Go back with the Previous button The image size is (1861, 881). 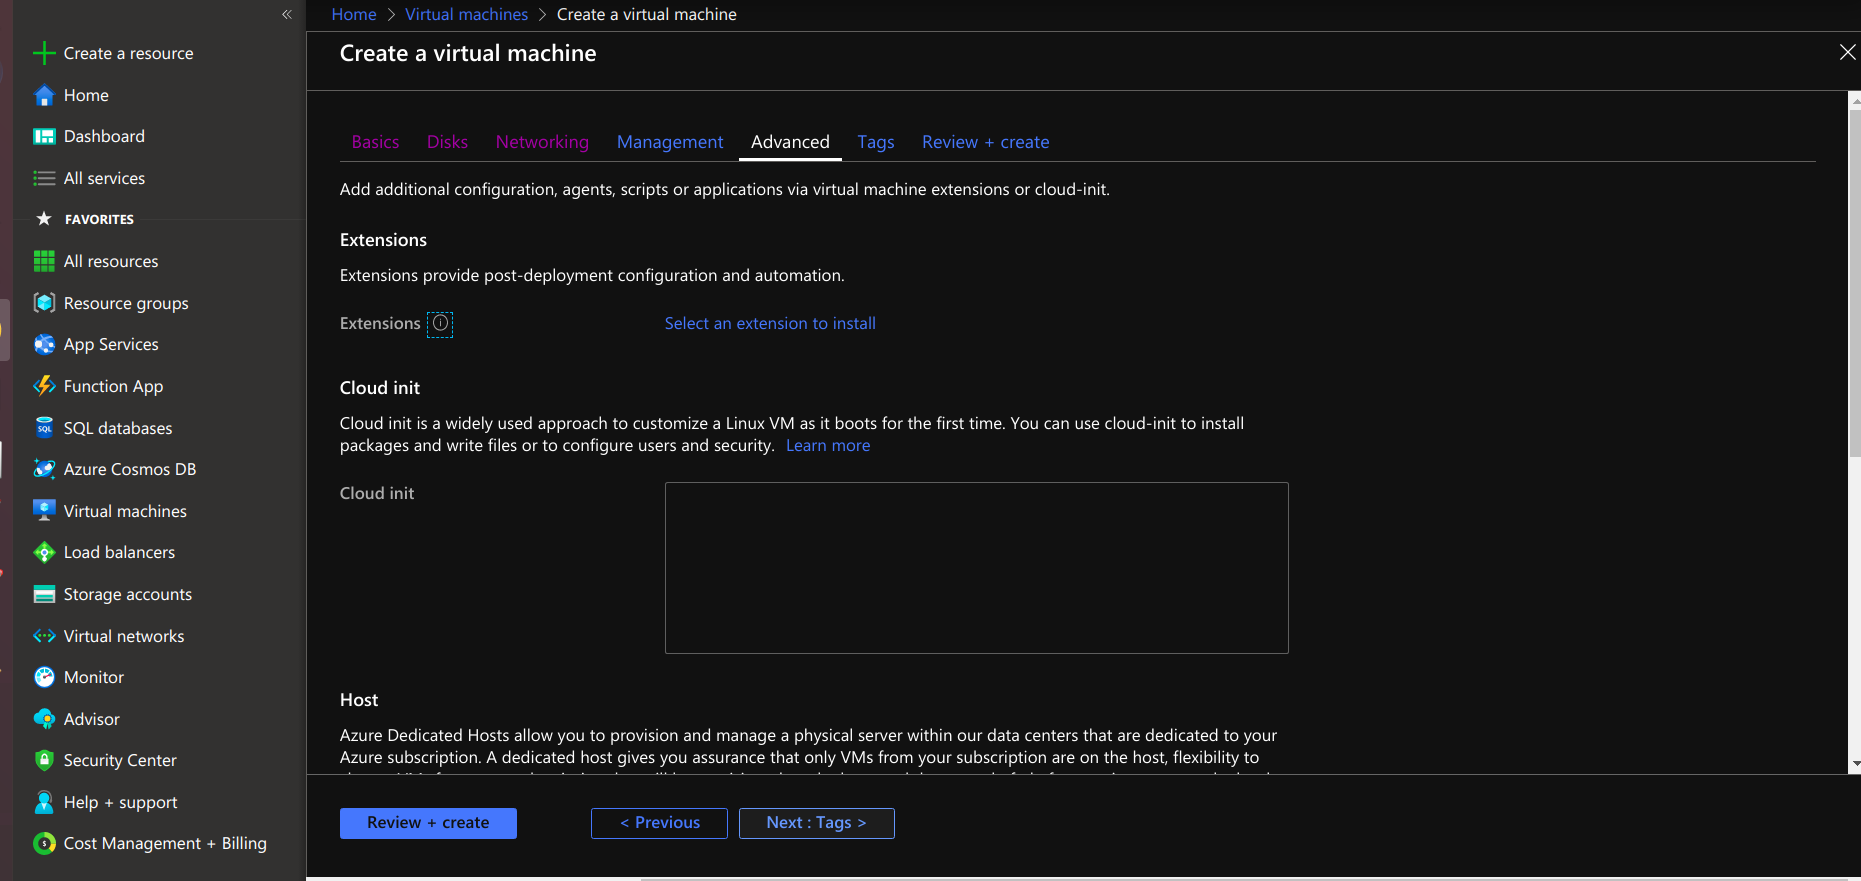coord(659,823)
